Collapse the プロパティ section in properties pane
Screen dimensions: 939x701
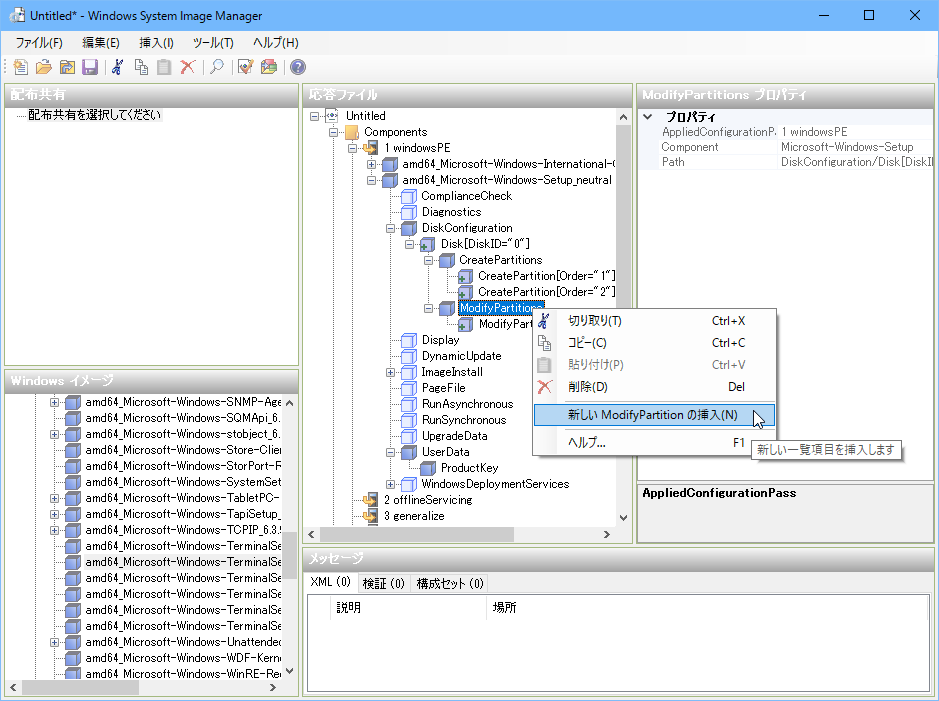(647, 117)
